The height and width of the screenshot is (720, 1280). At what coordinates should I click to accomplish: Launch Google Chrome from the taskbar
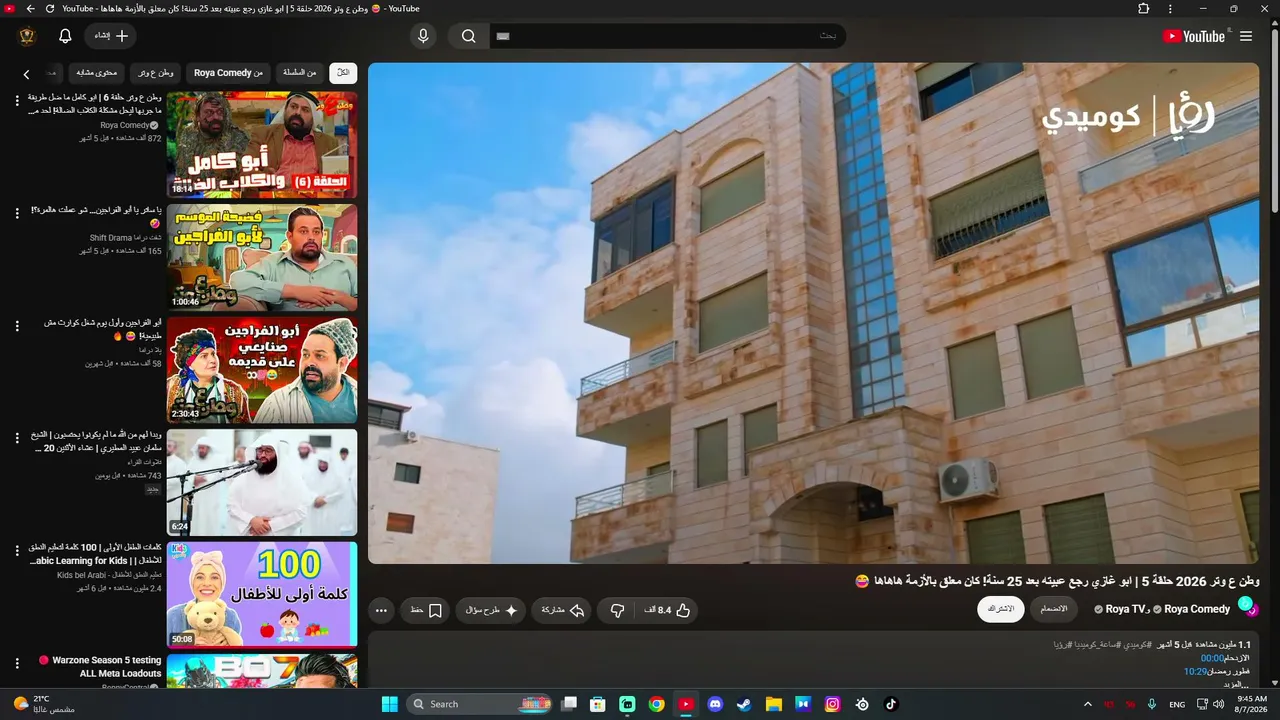pyautogui.click(x=656, y=704)
